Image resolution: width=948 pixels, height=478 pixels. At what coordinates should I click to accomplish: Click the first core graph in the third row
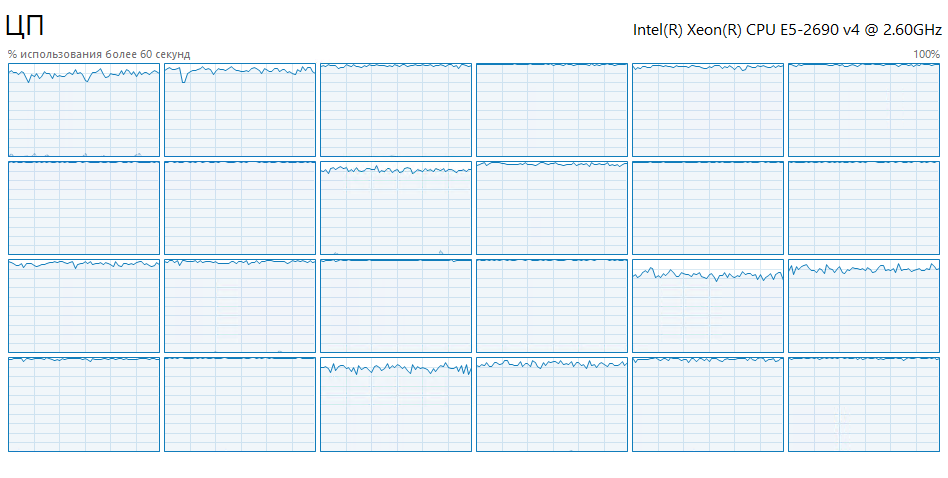[x=84, y=306]
